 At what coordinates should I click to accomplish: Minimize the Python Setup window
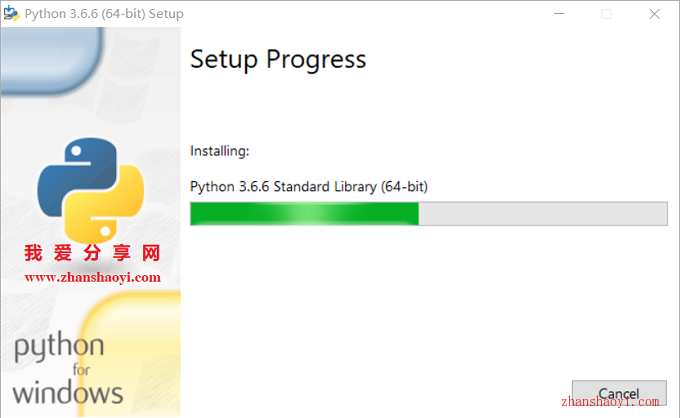pos(559,14)
